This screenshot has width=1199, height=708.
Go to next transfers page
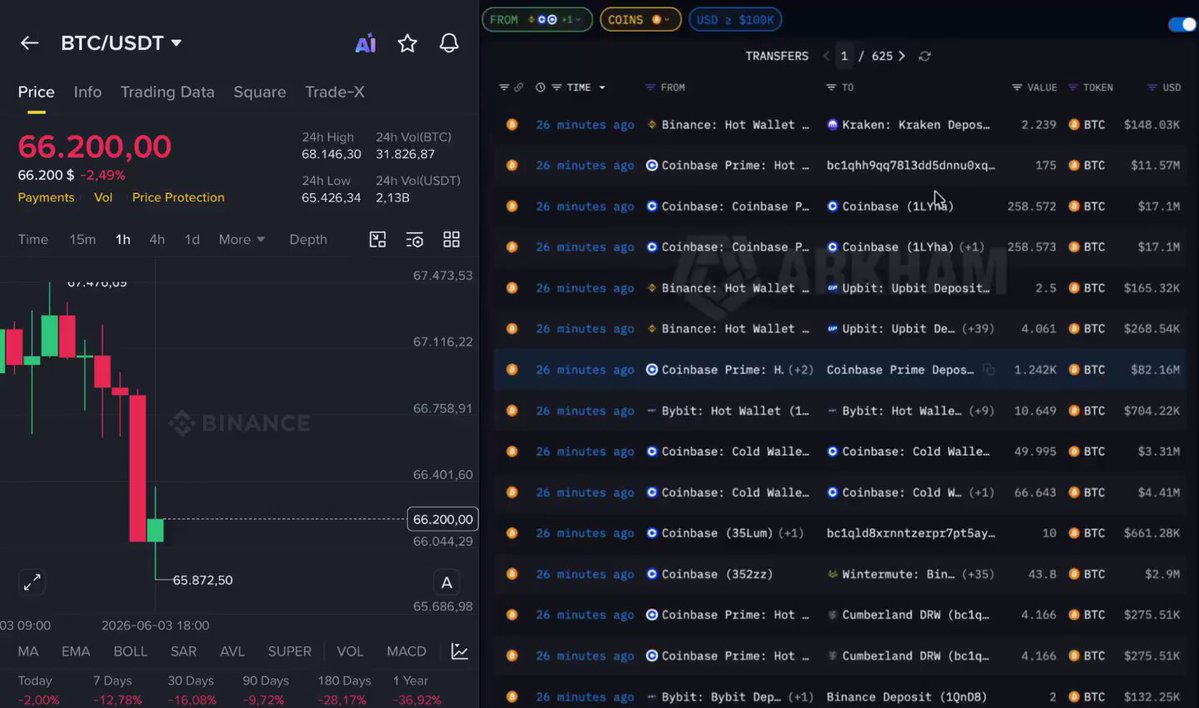(902, 56)
